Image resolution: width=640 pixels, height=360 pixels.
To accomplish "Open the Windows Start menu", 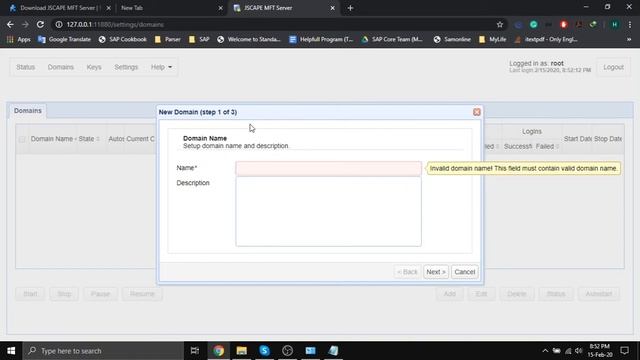I will (x=11, y=351).
